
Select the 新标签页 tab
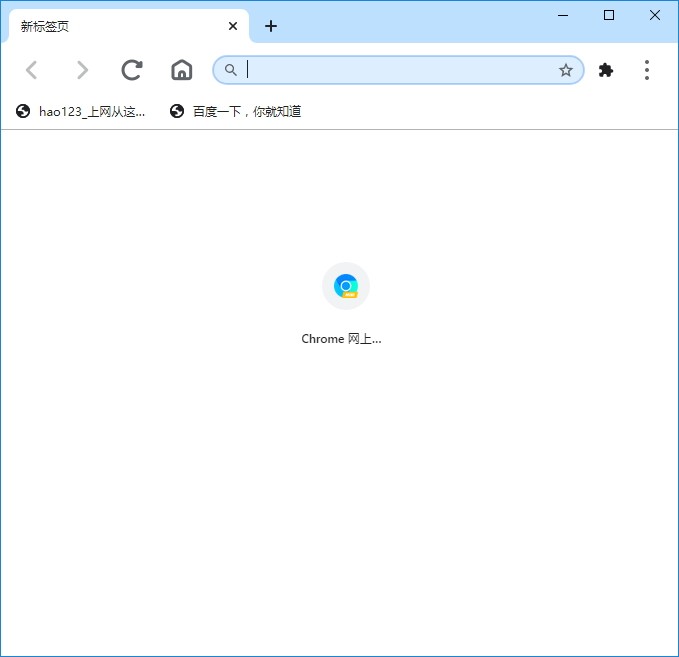click(x=128, y=26)
